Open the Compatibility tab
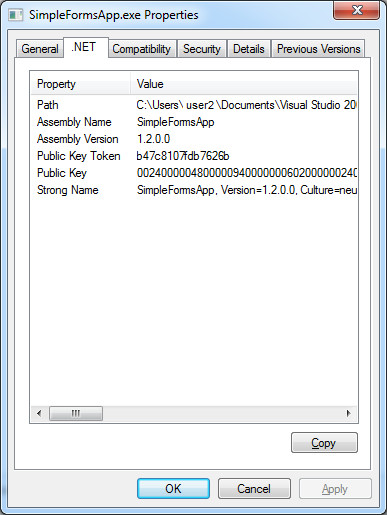 [x=142, y=49]
